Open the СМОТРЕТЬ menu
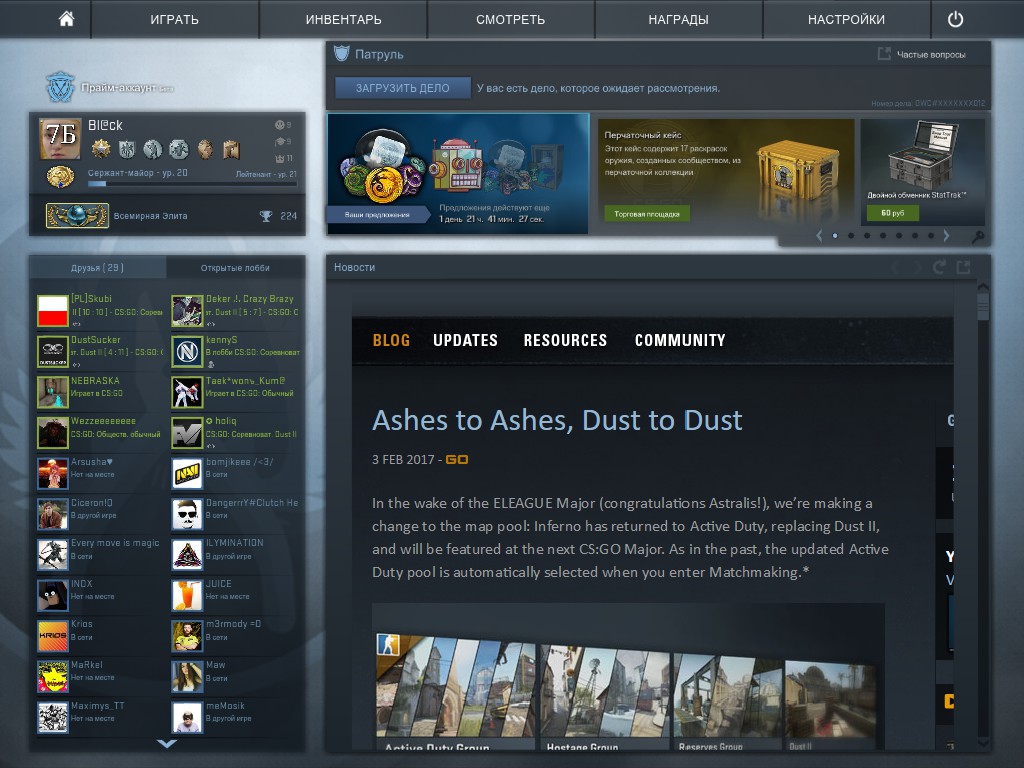Screen dimensions: 1024x768 tap(511, 20)
